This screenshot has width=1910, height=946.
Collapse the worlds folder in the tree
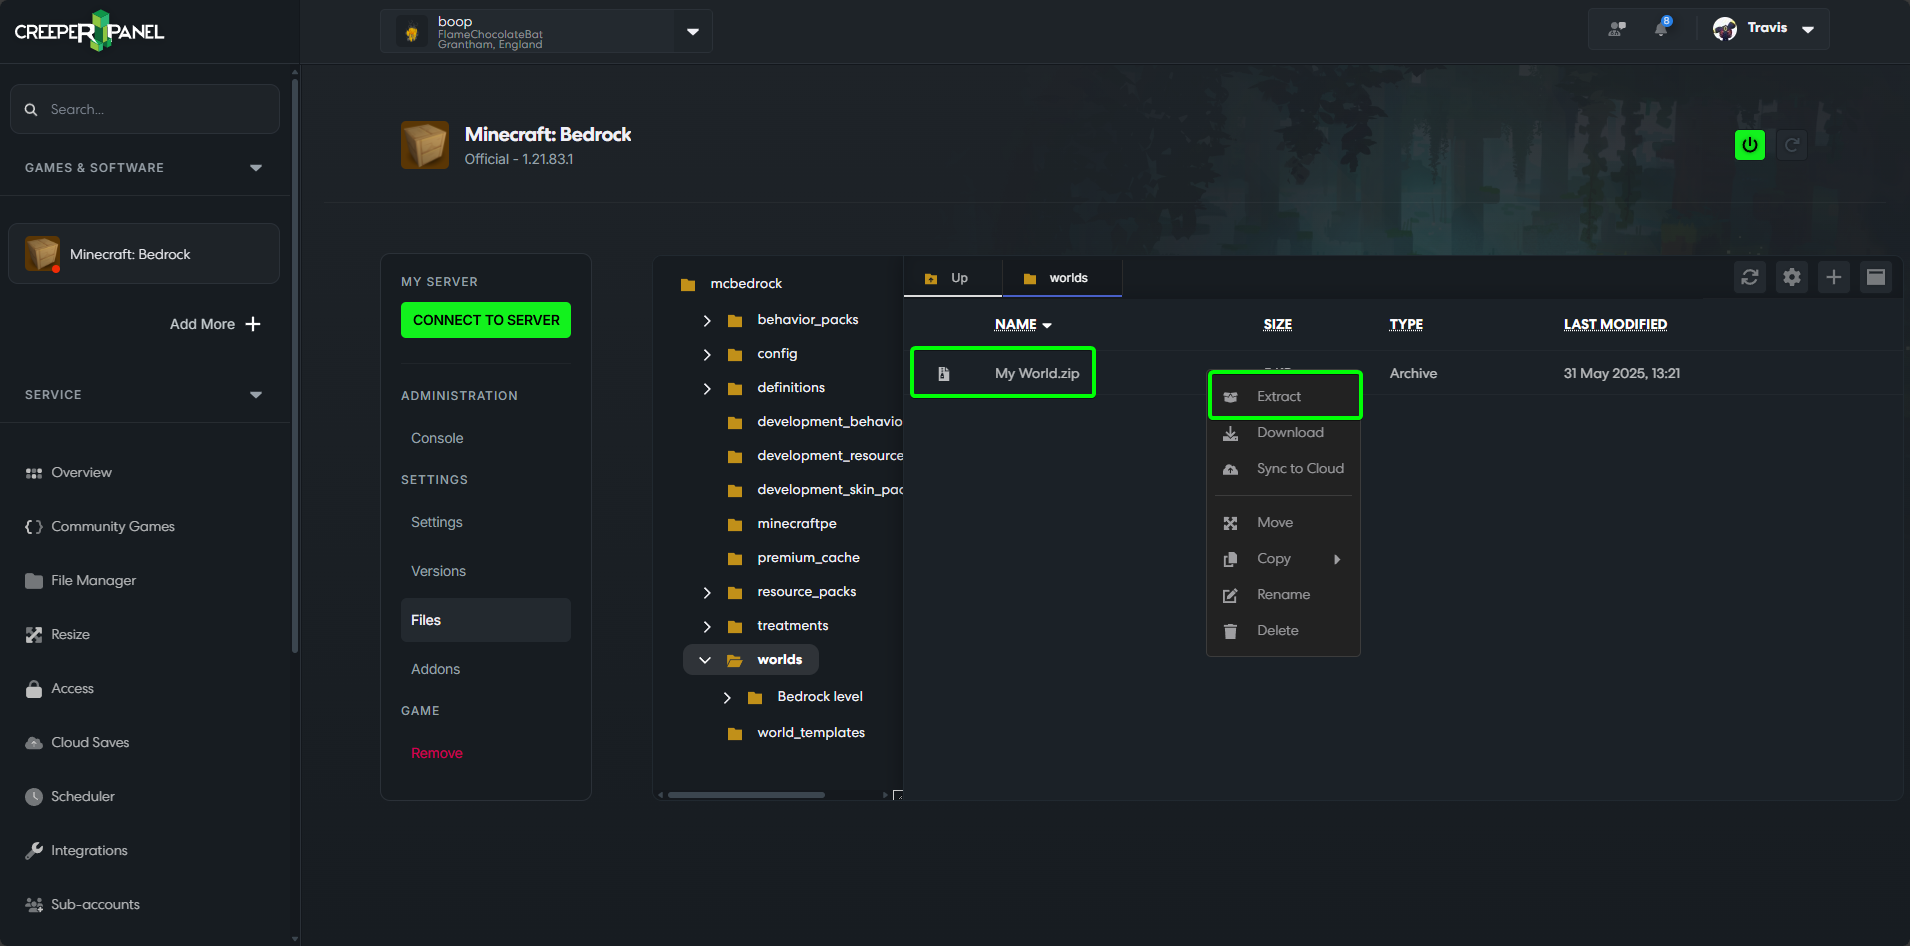point(705,659)
